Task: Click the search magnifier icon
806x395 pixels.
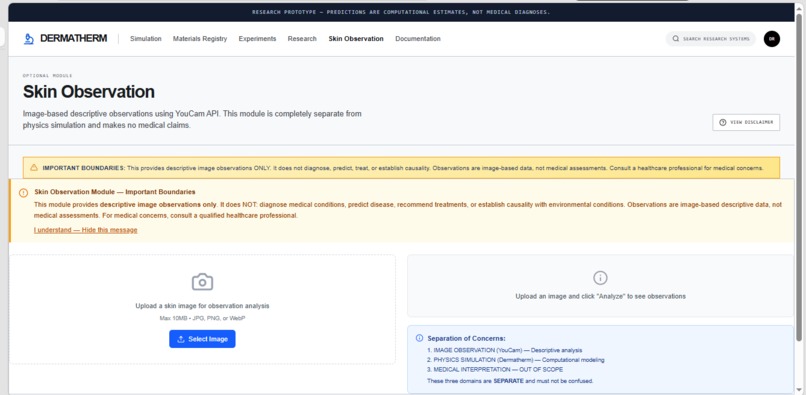Action: pyautogui.click(x=675, y=39)
